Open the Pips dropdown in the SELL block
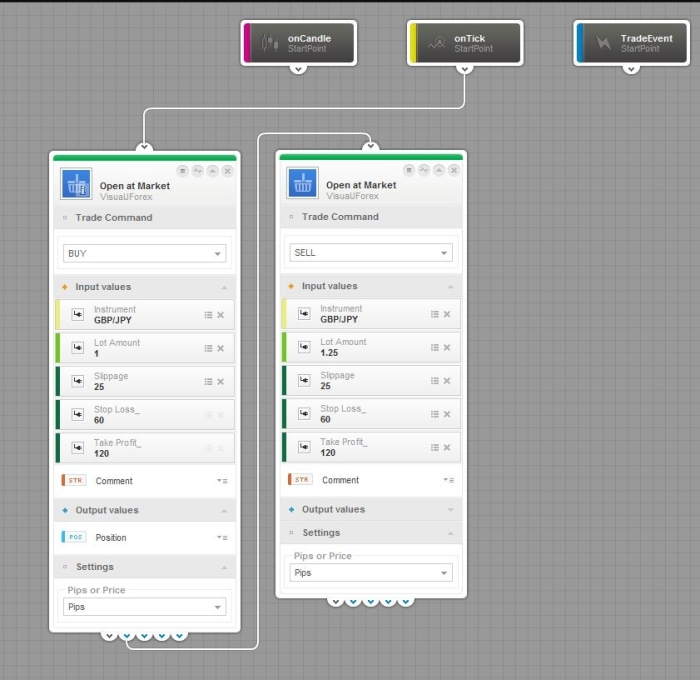 pos(371,572)
